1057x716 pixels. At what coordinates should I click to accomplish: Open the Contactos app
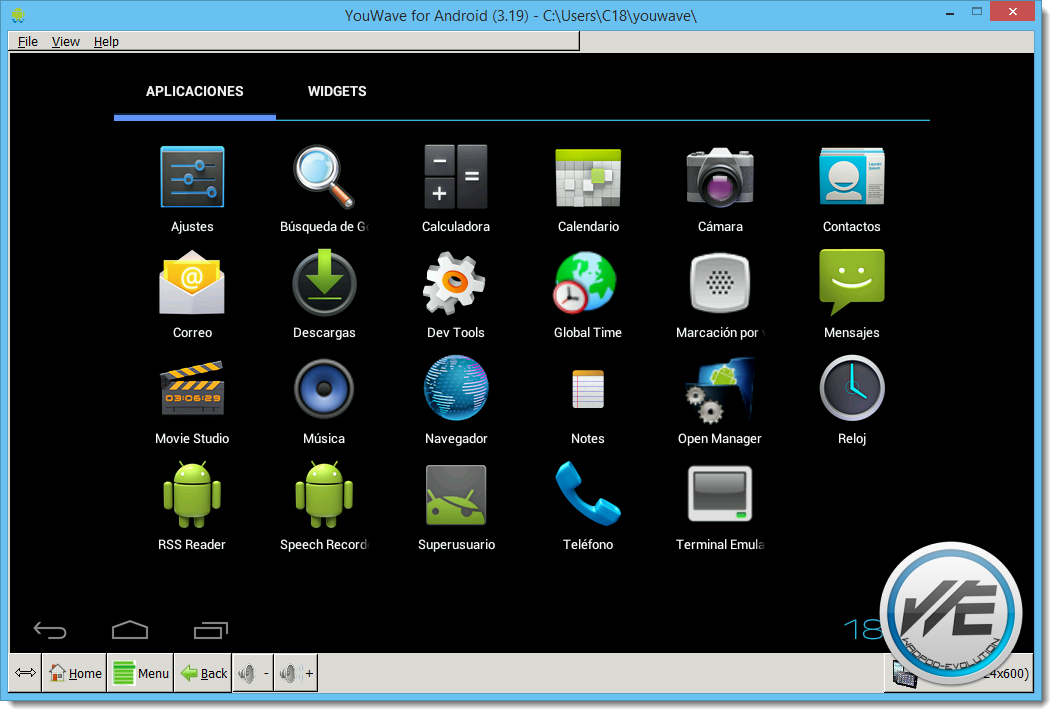coord(851,177)
